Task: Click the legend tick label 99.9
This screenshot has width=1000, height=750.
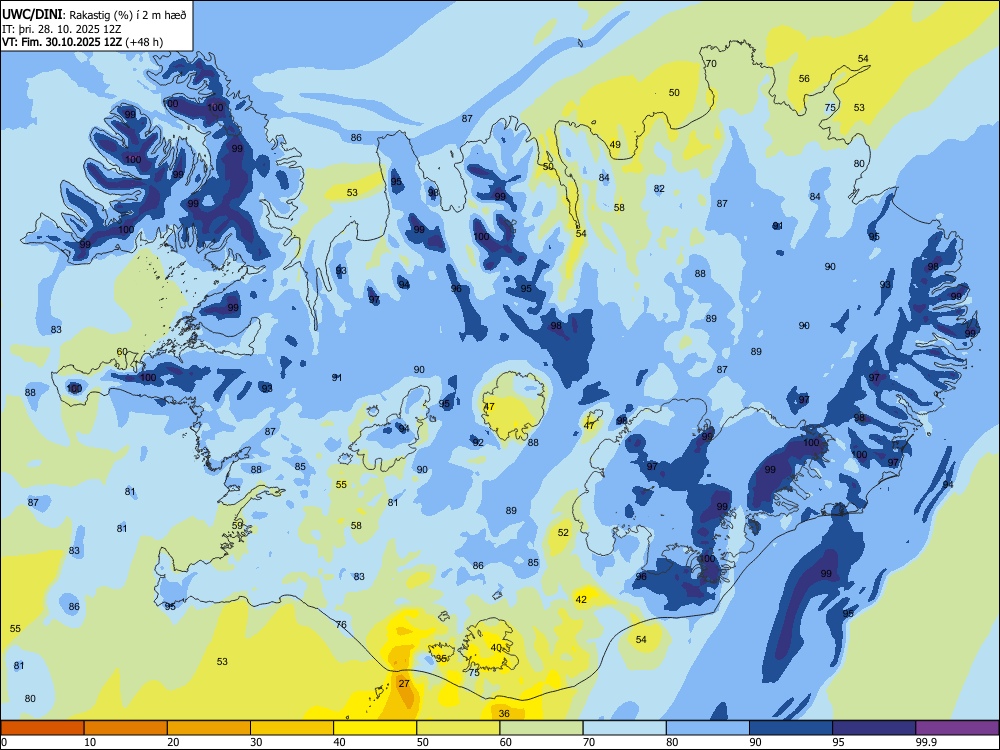Action: 926,742
